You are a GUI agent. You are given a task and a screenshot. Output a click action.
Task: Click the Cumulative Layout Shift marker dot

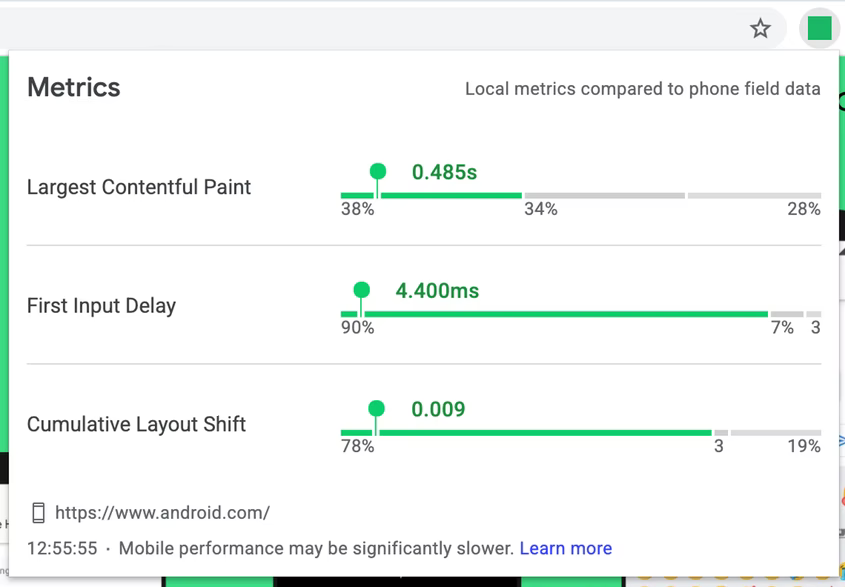click(376, 408)
